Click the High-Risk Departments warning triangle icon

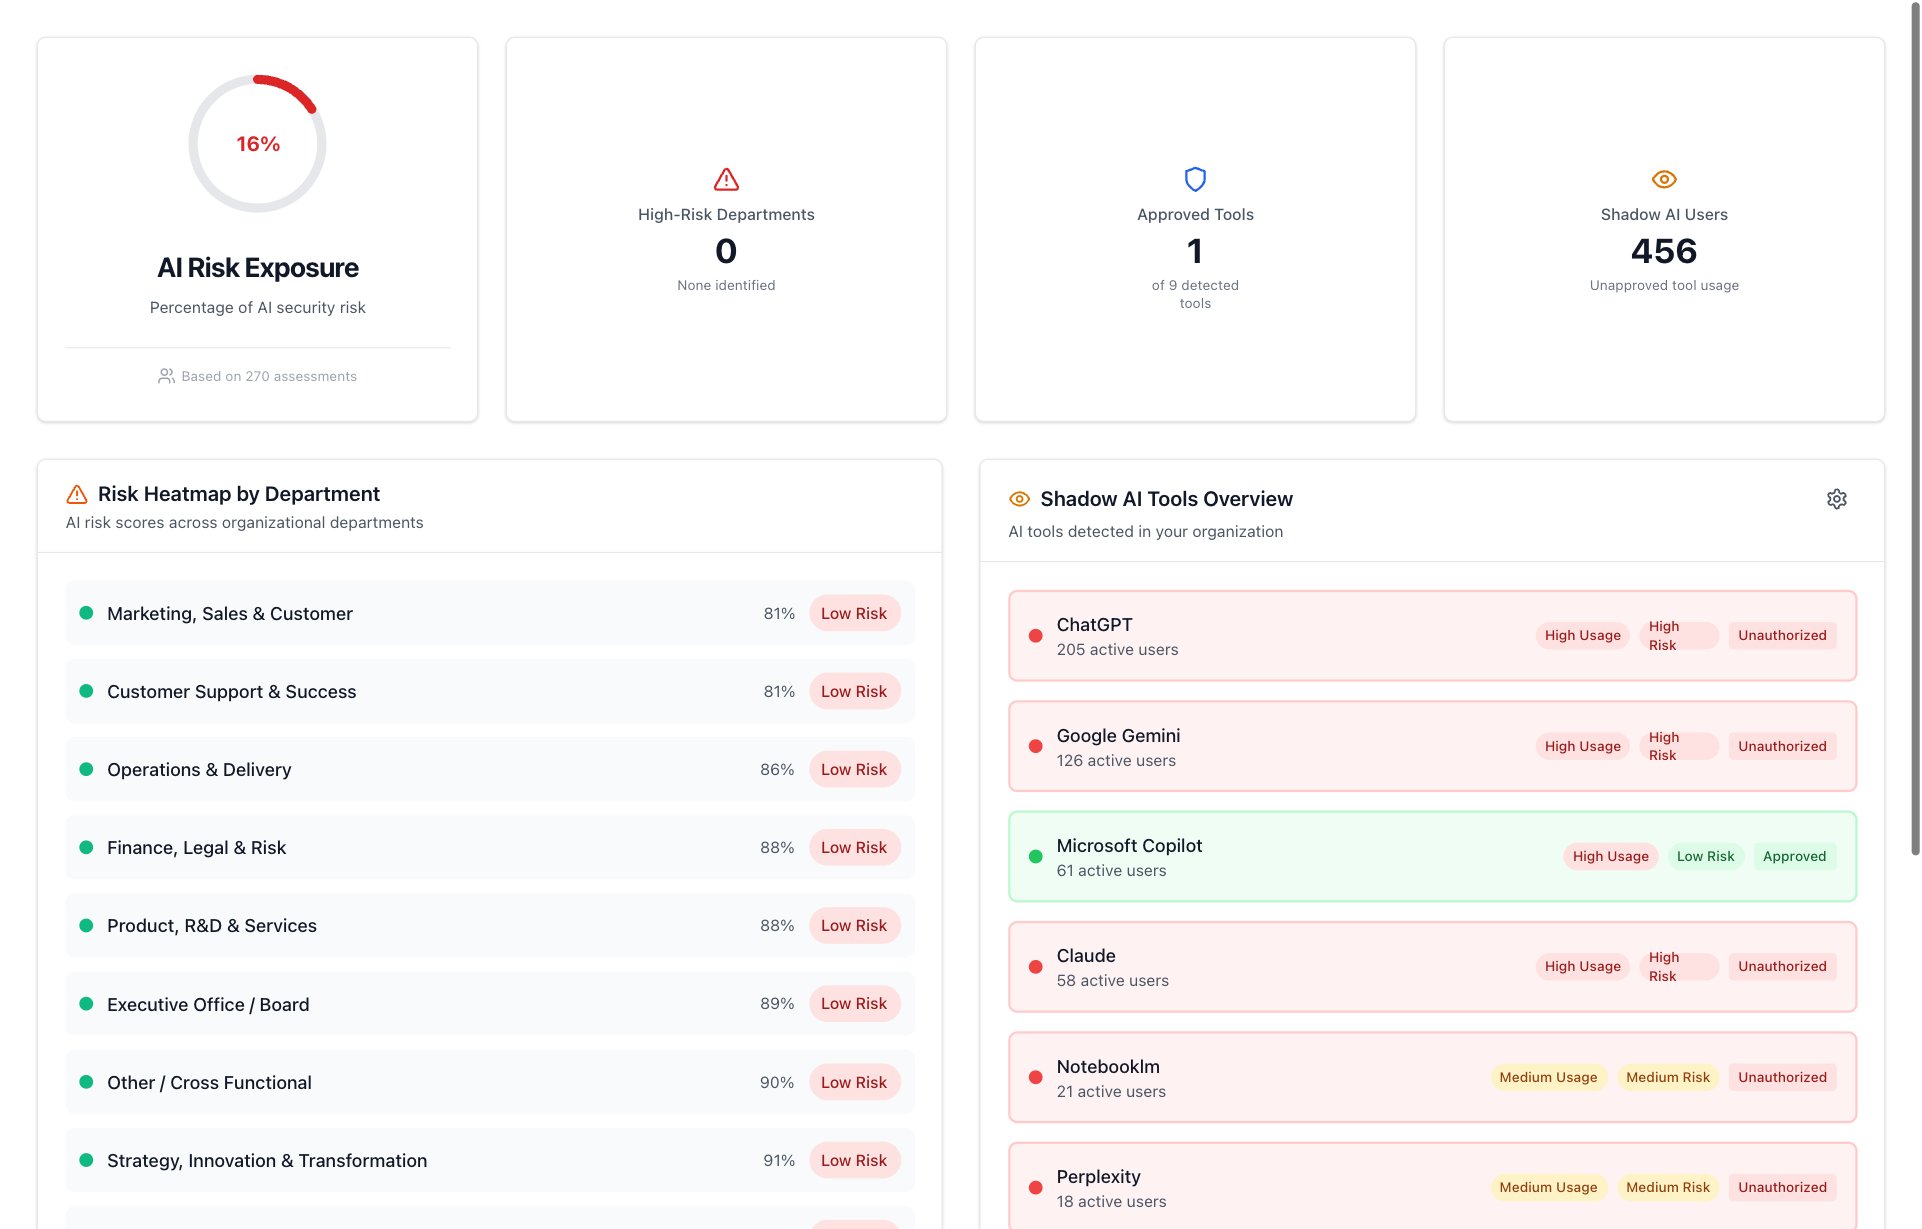[726, 179]
